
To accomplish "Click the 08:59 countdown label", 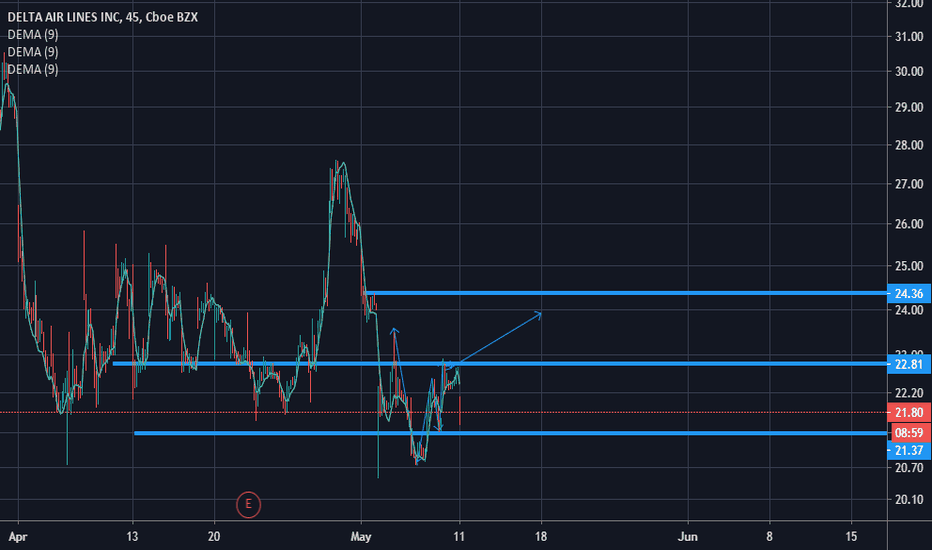I will (x=909, y=432).
